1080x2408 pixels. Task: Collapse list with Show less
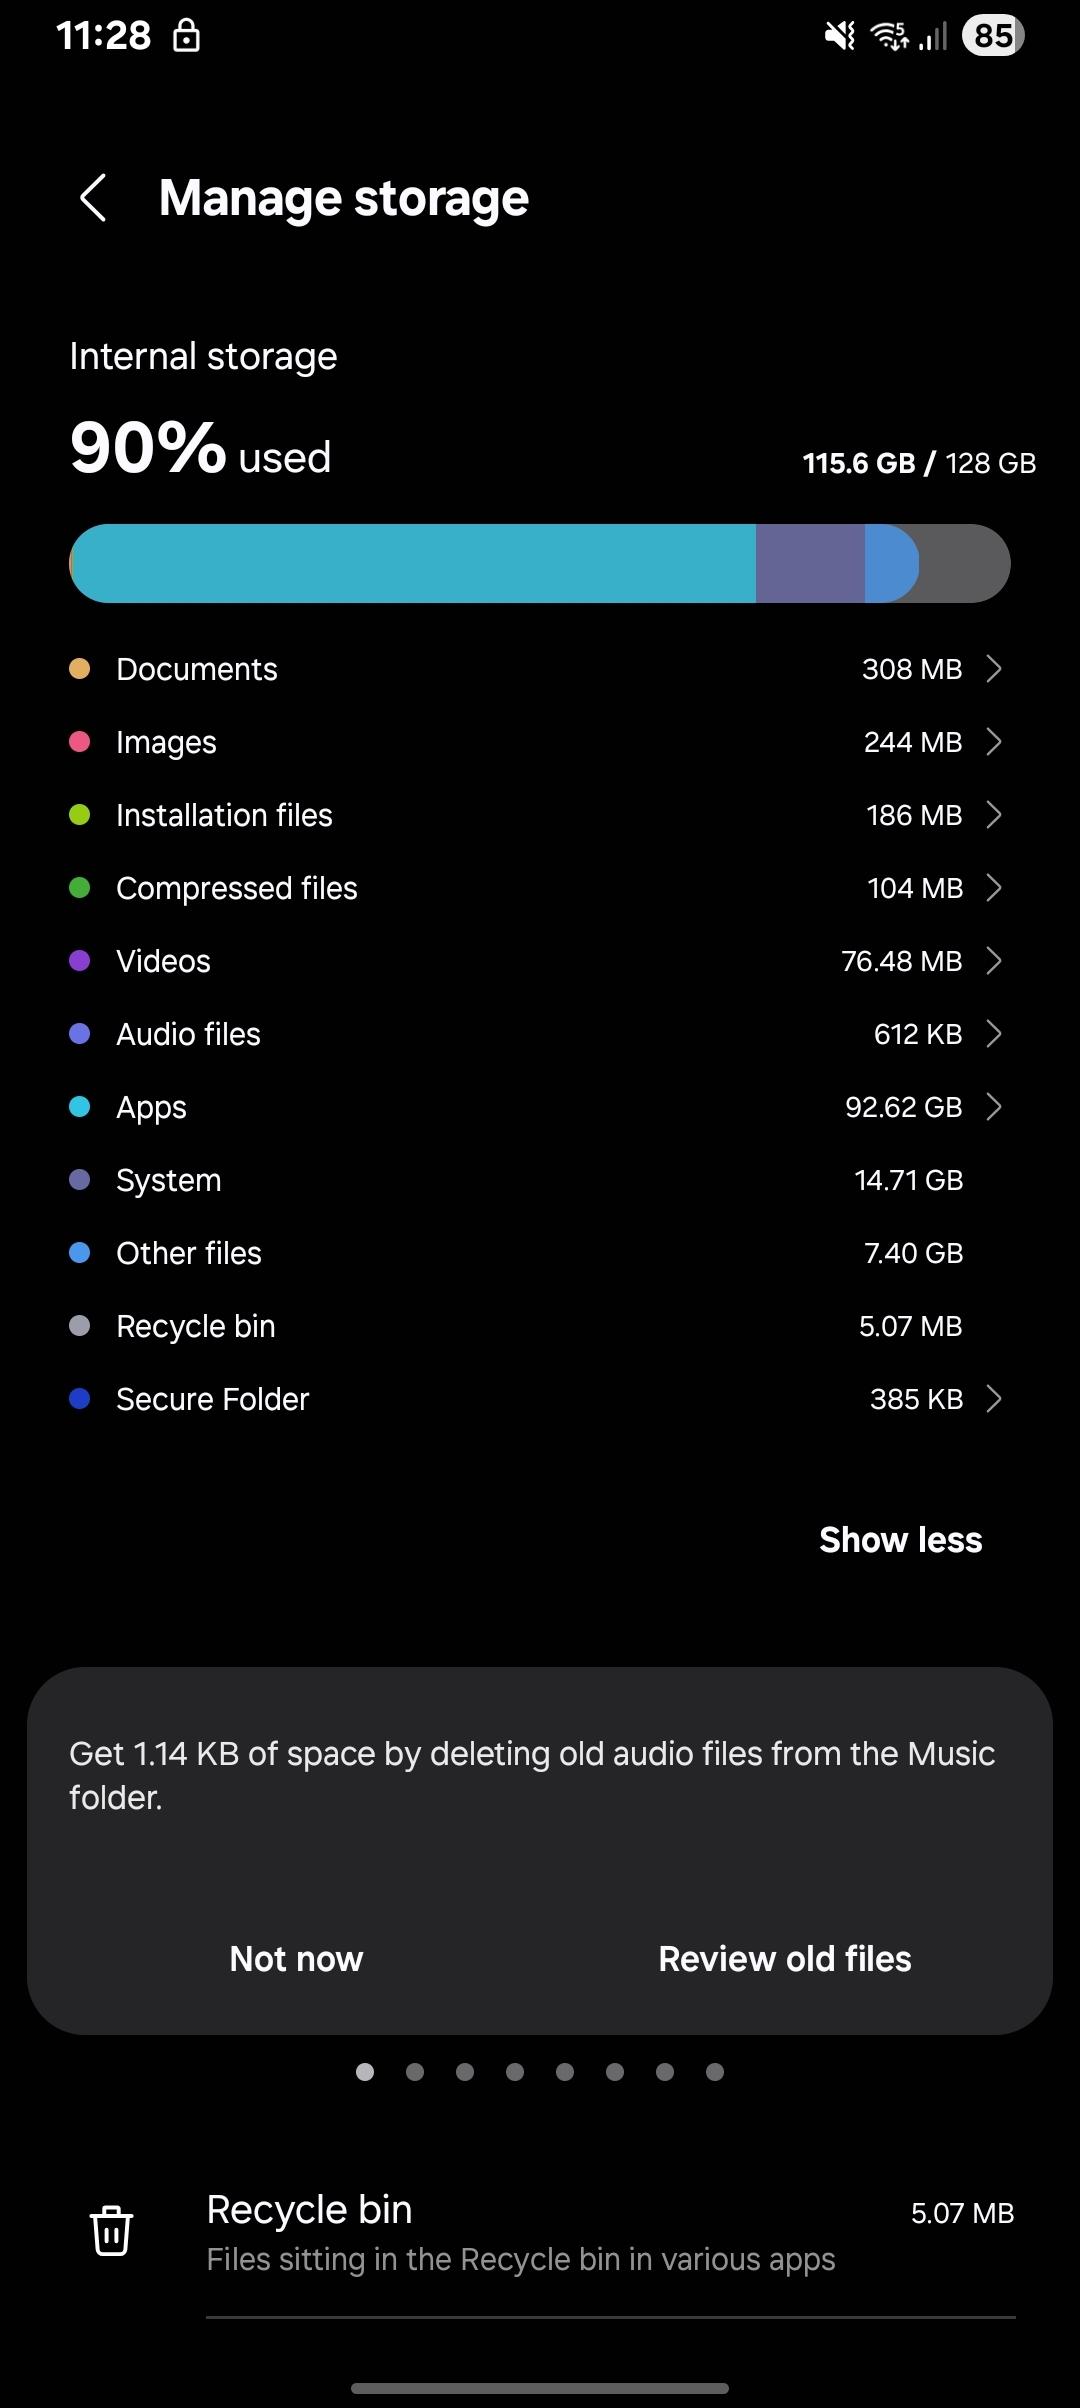tap(900, 1540)
